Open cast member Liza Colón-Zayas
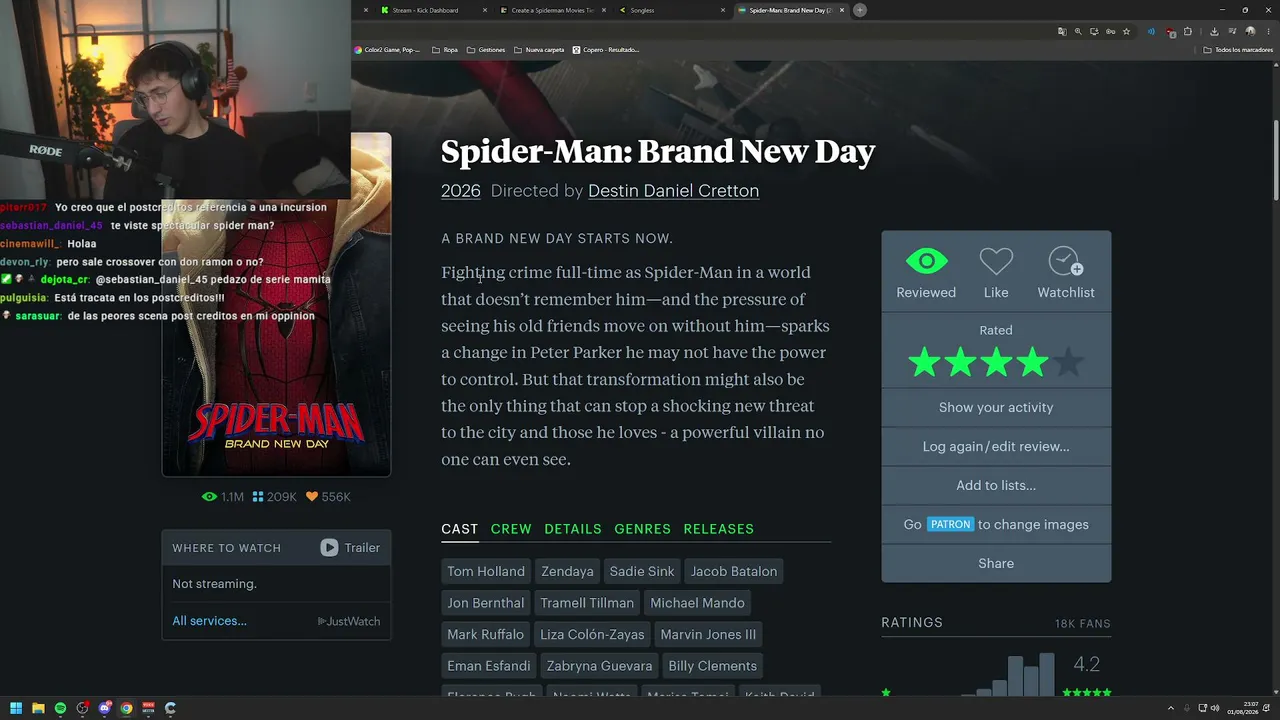Image resolution: width=1280 pixels, height=720 pixels. coord(592,634)
